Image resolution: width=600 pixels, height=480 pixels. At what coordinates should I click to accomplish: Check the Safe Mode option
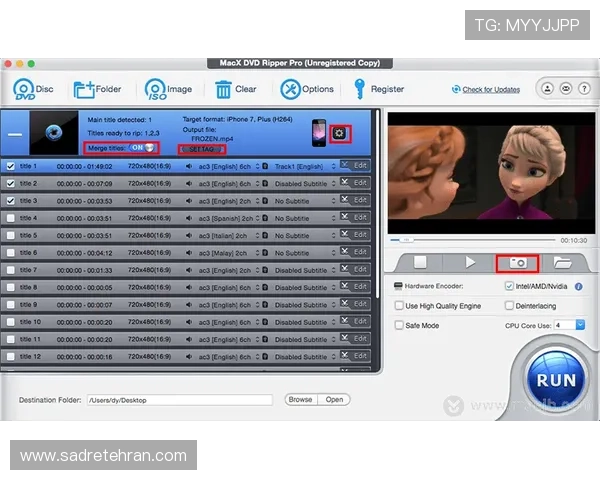399,325
